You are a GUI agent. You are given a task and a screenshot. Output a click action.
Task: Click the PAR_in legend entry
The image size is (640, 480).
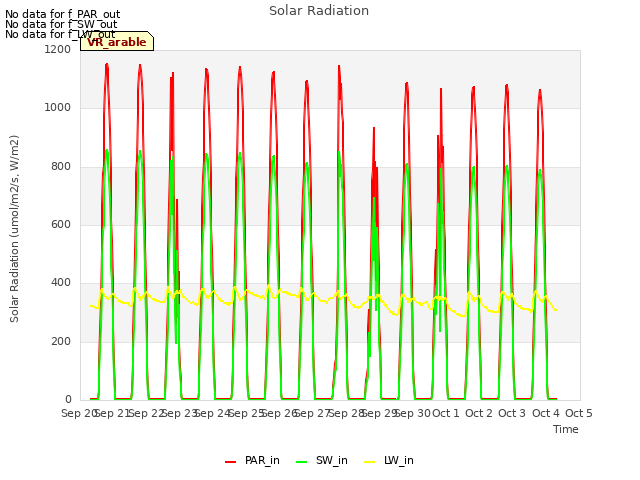click(252, 460)
